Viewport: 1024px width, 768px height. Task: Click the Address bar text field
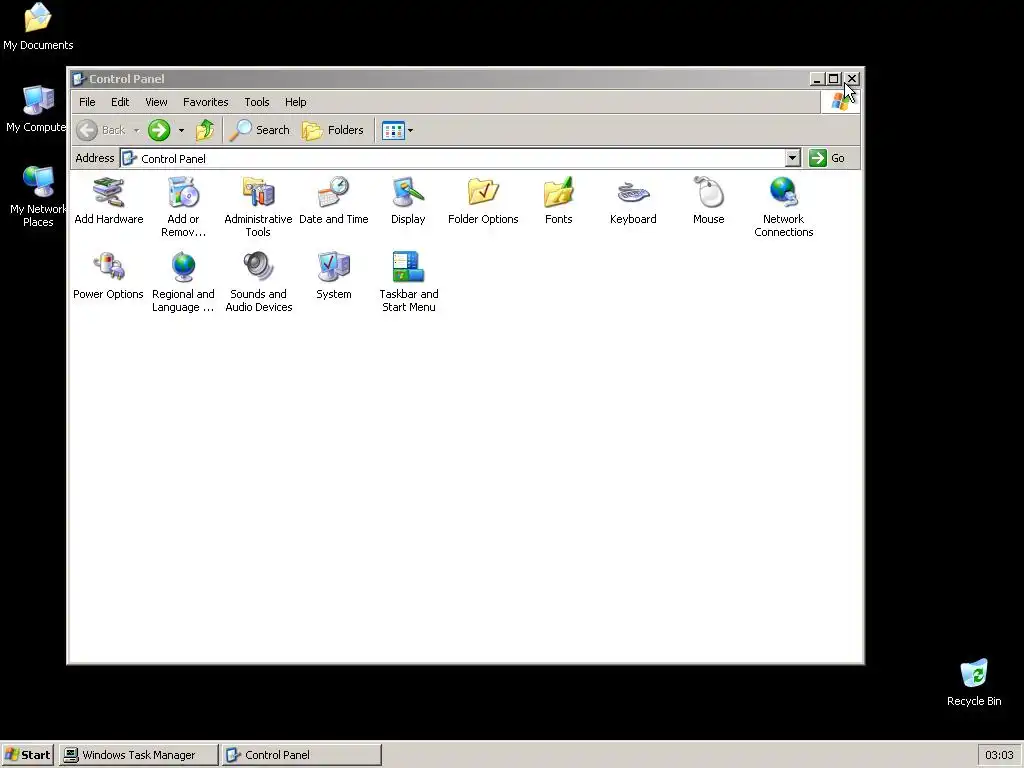click(x=453, y=158)
